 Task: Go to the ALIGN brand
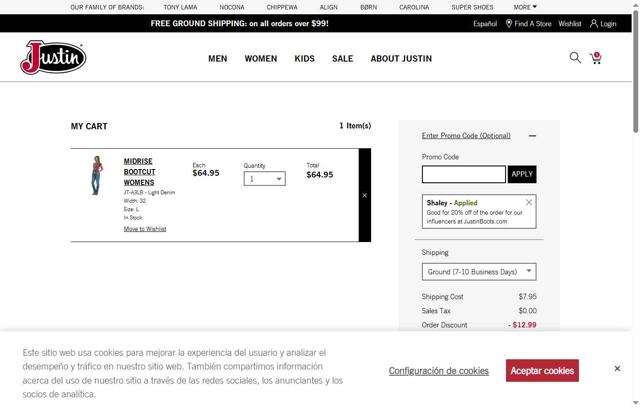click(329, 7)
